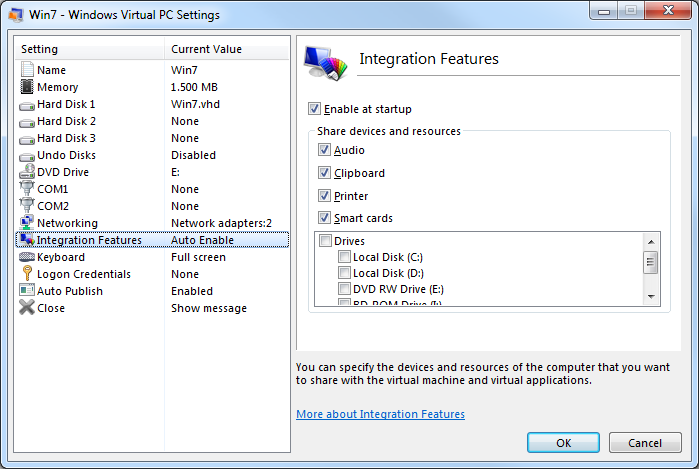Select the Logon Credentials setting row
Image resolution: width=699 pixels, height=469 pixels.
[x=152, y=274]
